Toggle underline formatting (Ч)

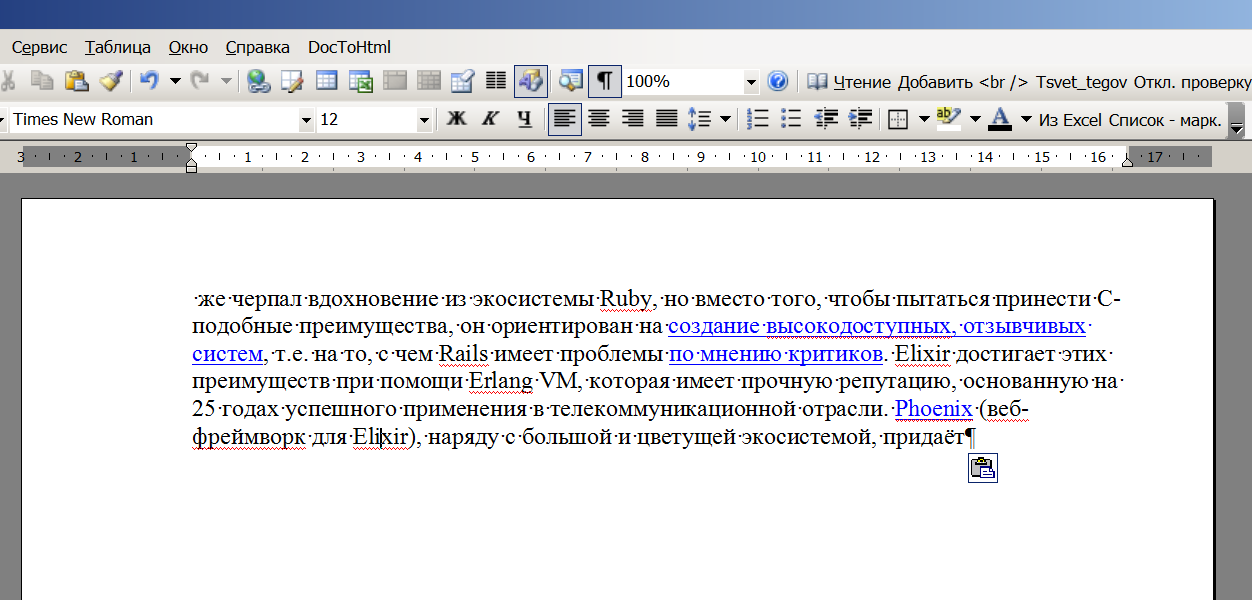(524, 120)
